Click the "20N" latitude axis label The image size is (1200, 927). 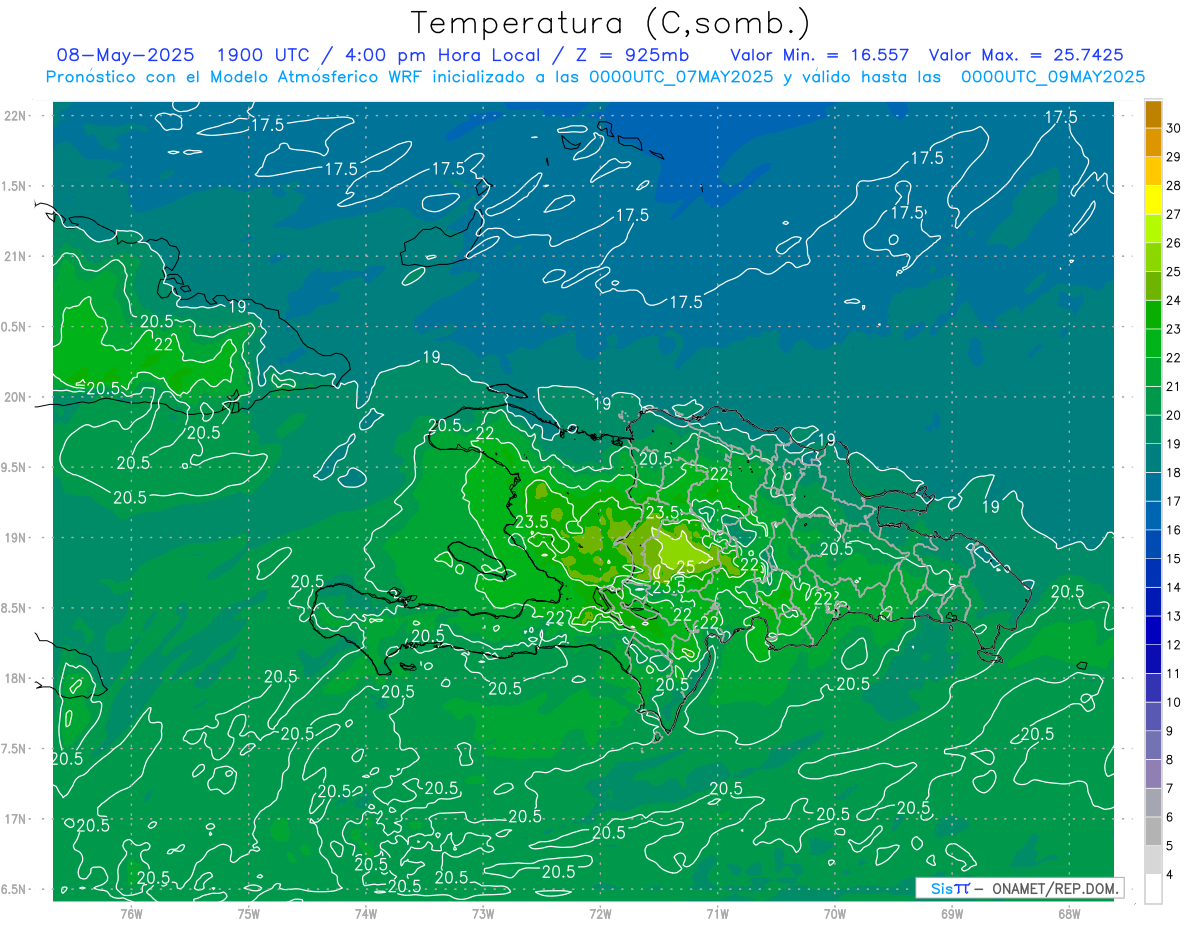point(15,397)
